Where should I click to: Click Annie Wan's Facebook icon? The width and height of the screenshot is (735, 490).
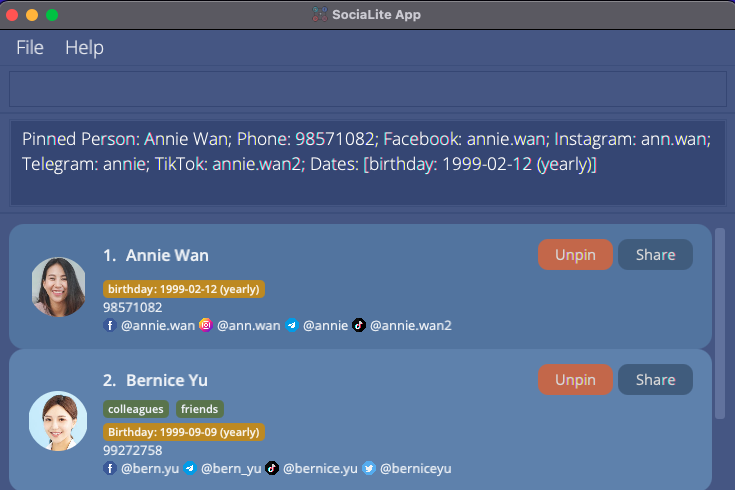coord(110,325)
